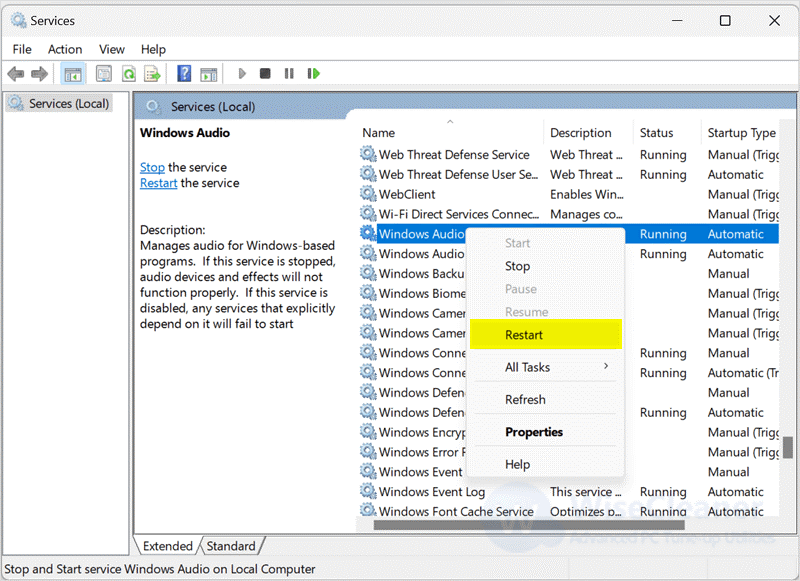800x581 pixels.
Task: Click the Forward arrow toolbar icon
Action: point(39,74)
